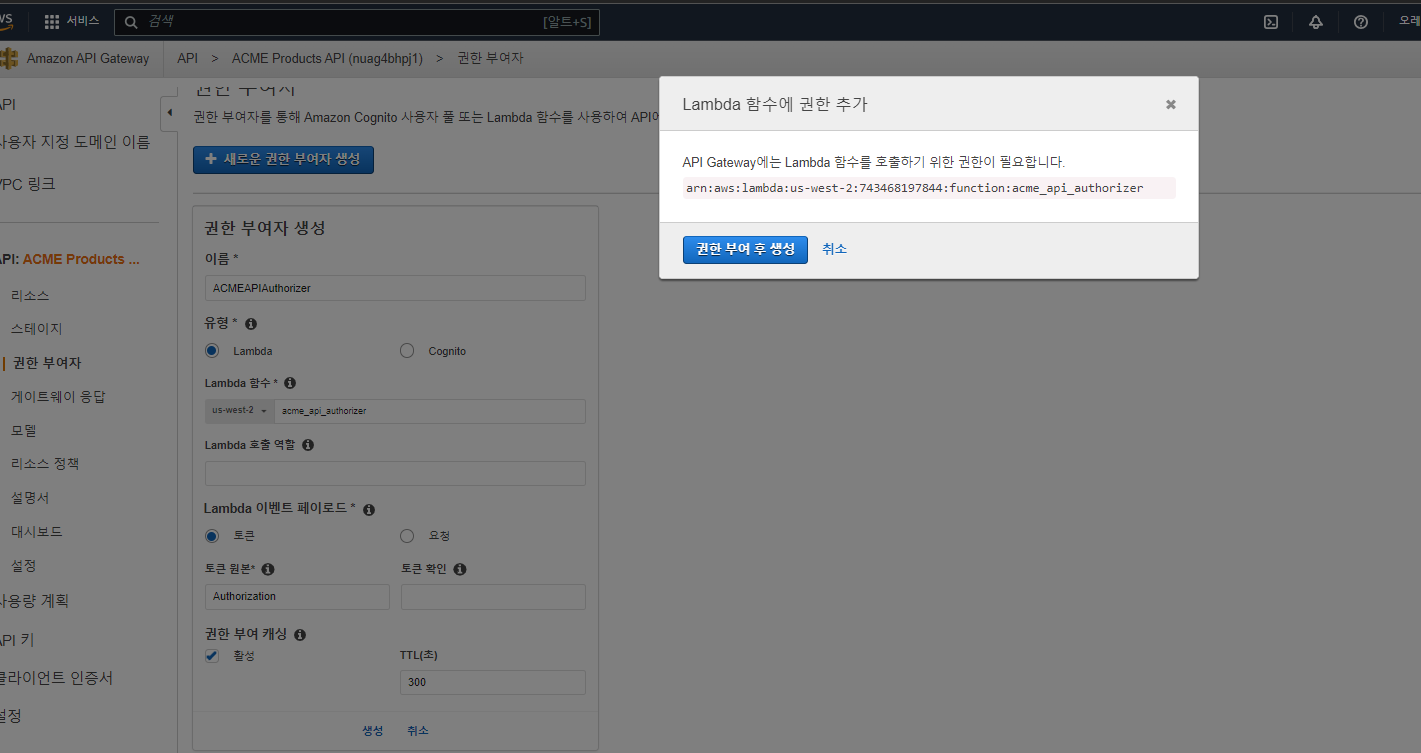Select the Lambda ARN text in dialog
1421x753 pixels.
914,188
